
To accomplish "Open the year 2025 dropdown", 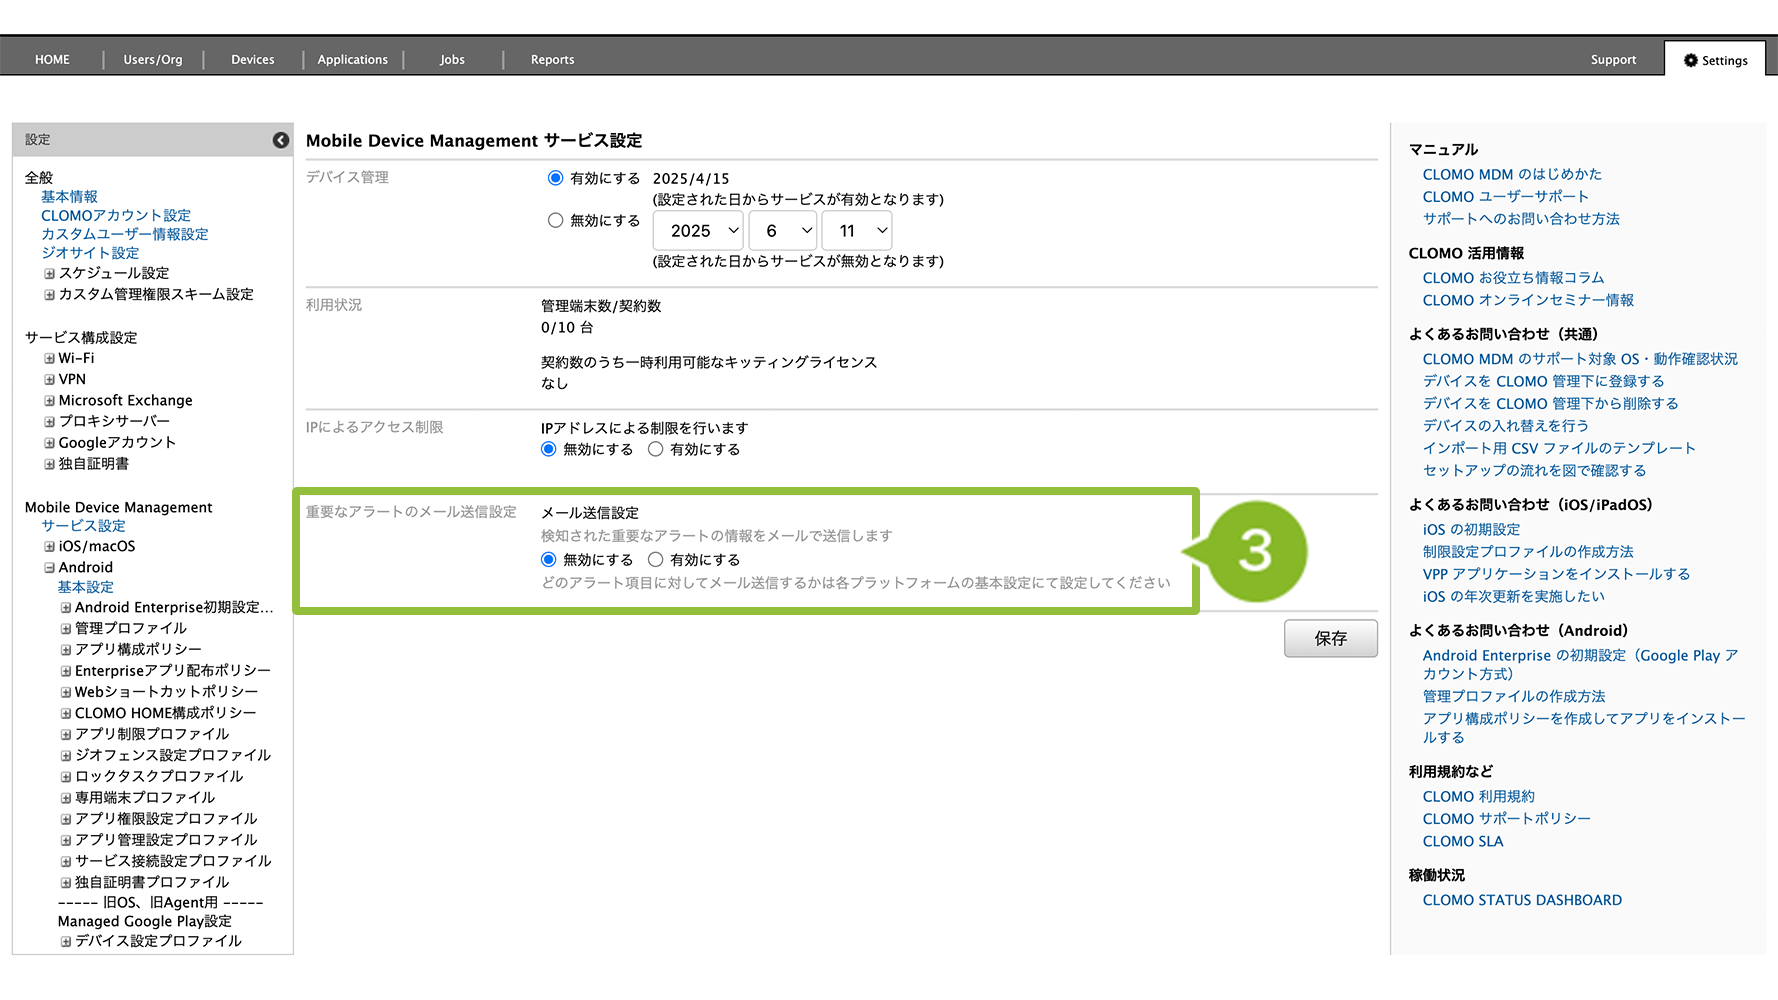I will point(698,231).
